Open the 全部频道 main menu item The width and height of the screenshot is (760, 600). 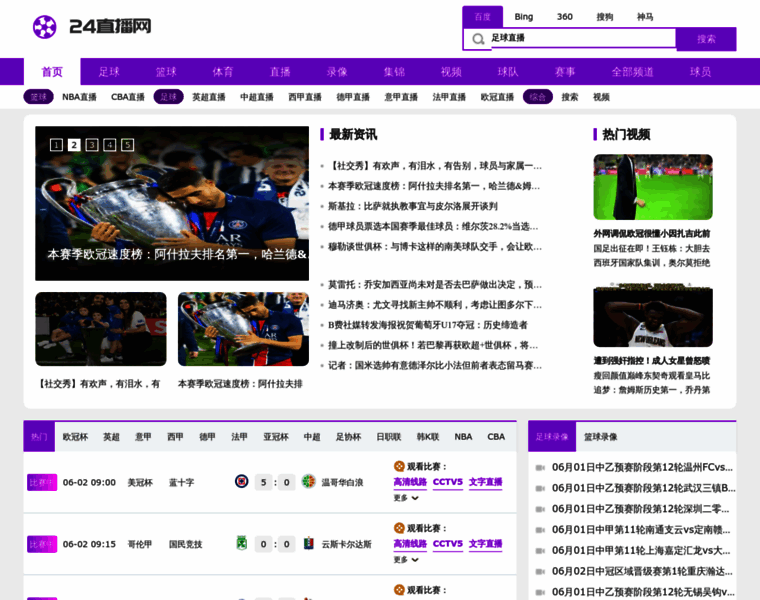pos(632,72)
